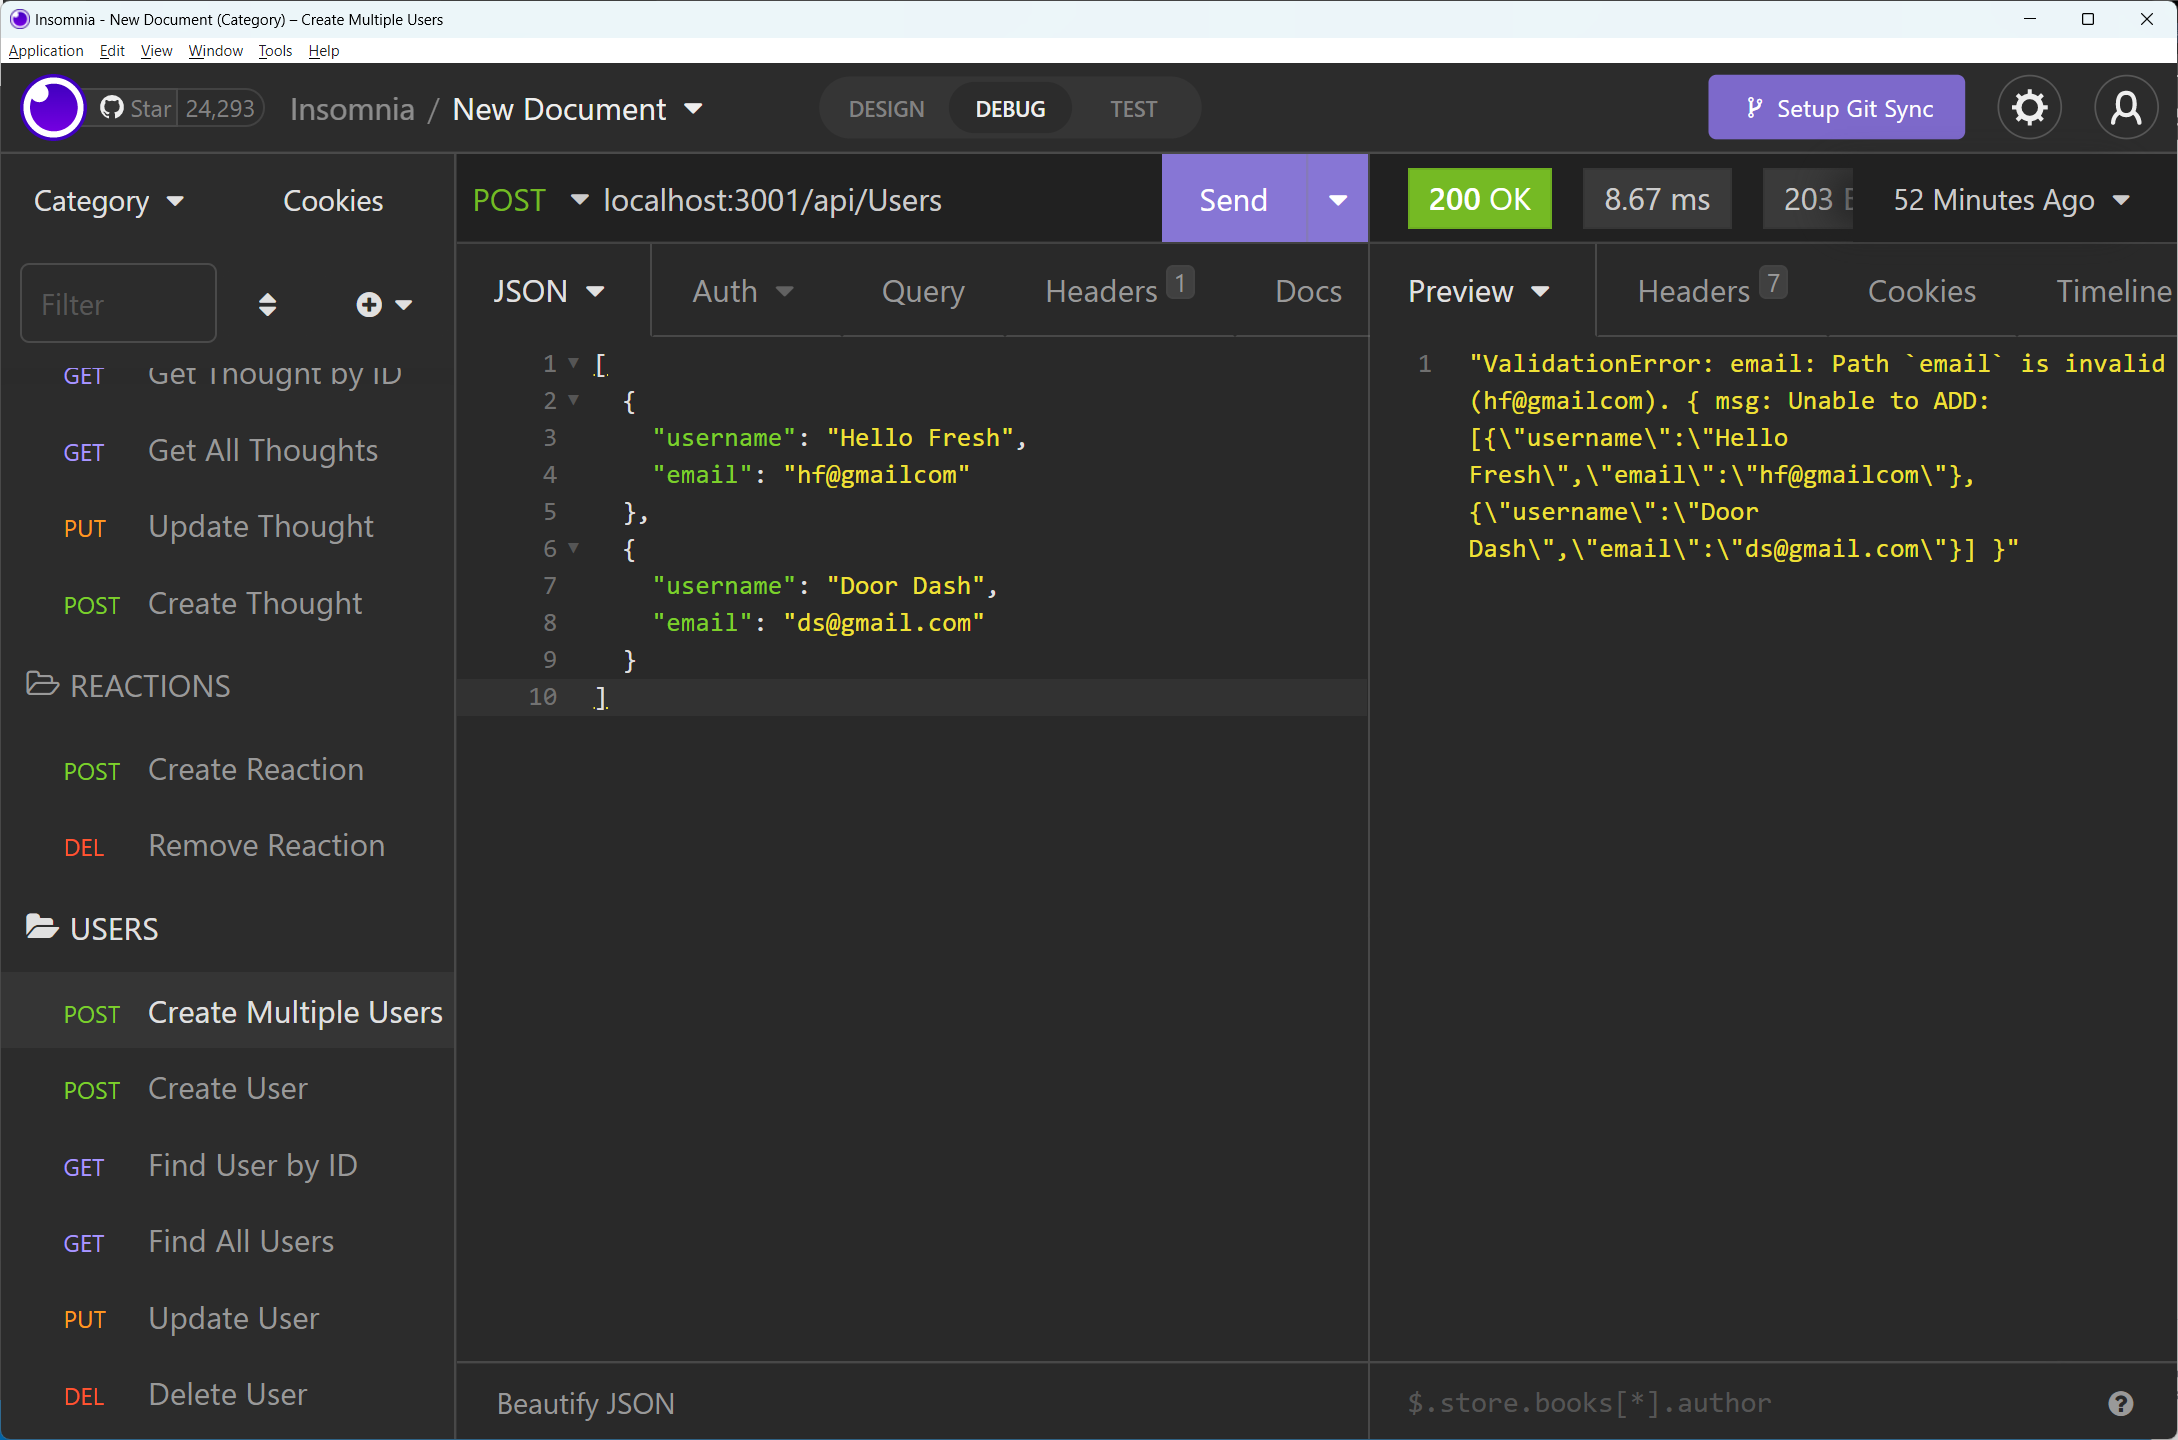Click the sort requests arrows icon

pos(267,304)
